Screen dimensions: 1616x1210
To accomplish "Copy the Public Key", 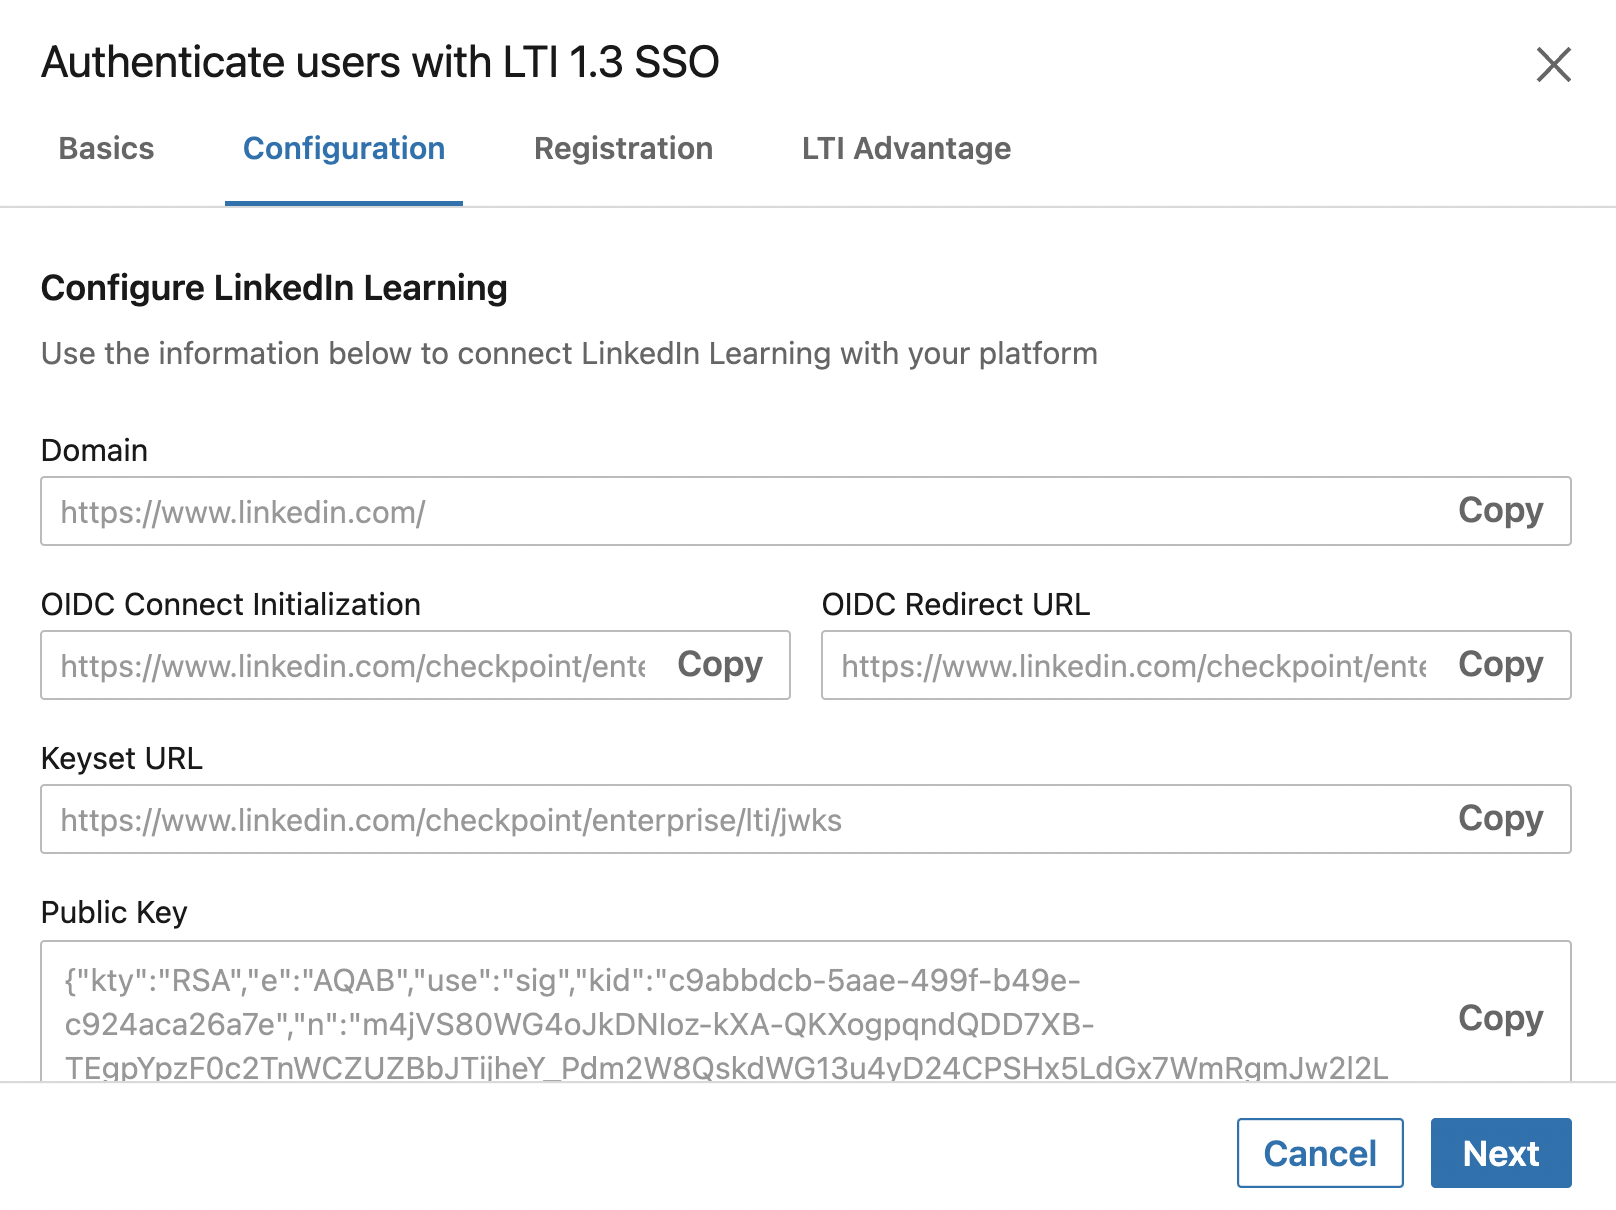I will pos(1500,1018).
